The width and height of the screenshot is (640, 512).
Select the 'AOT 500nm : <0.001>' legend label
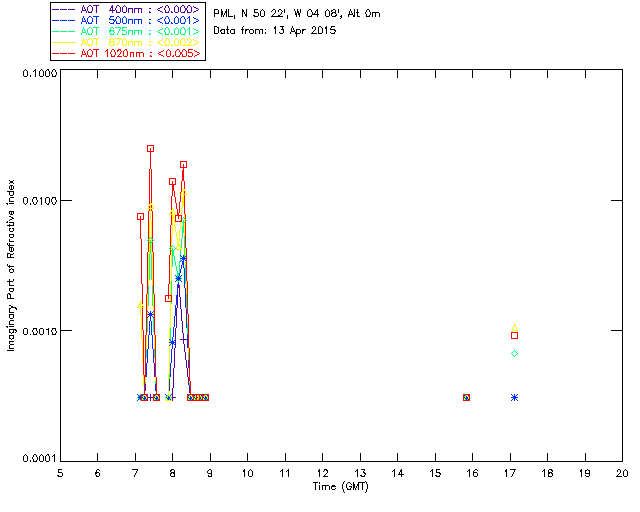140,20
